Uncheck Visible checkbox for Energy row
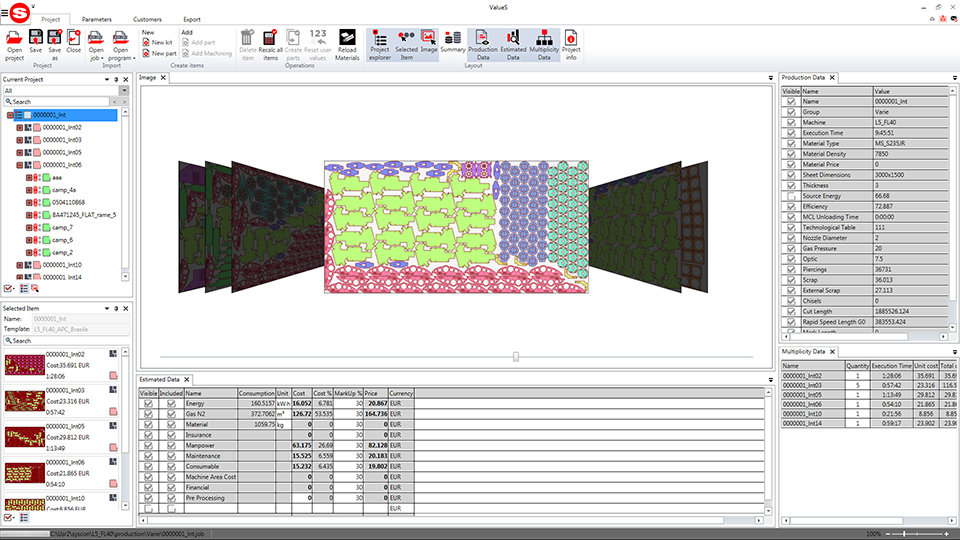This screenshot has height=540, width=960. tap(148, 403)
